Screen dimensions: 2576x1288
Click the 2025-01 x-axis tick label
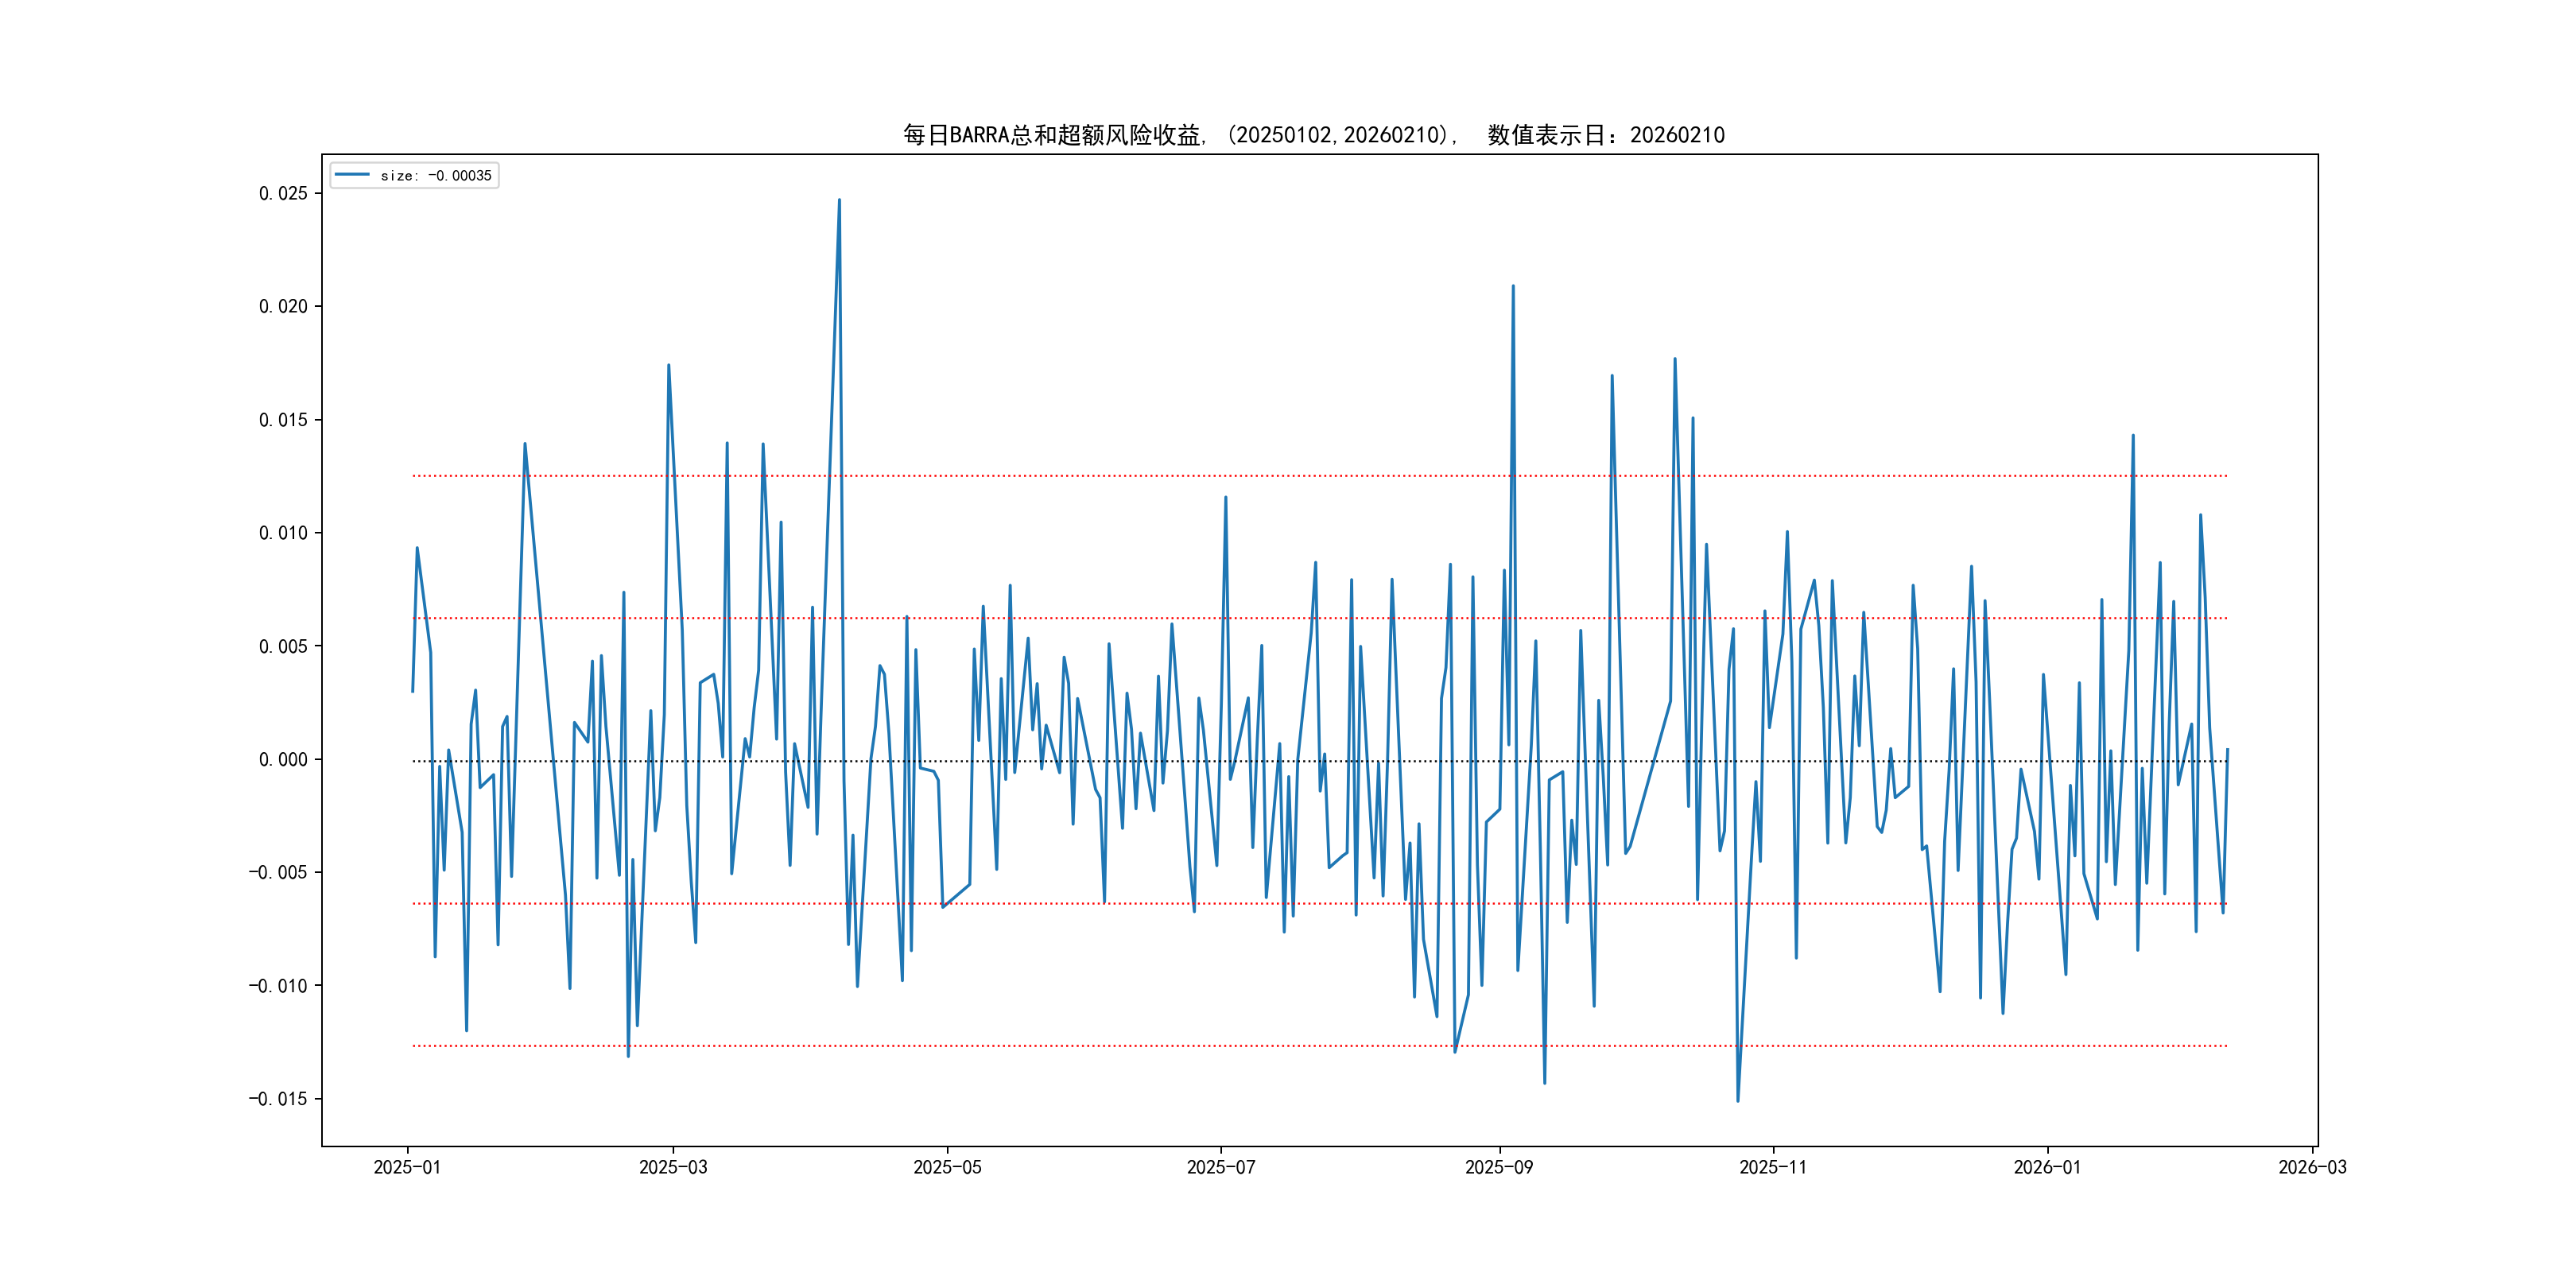tap(407, 1167)
